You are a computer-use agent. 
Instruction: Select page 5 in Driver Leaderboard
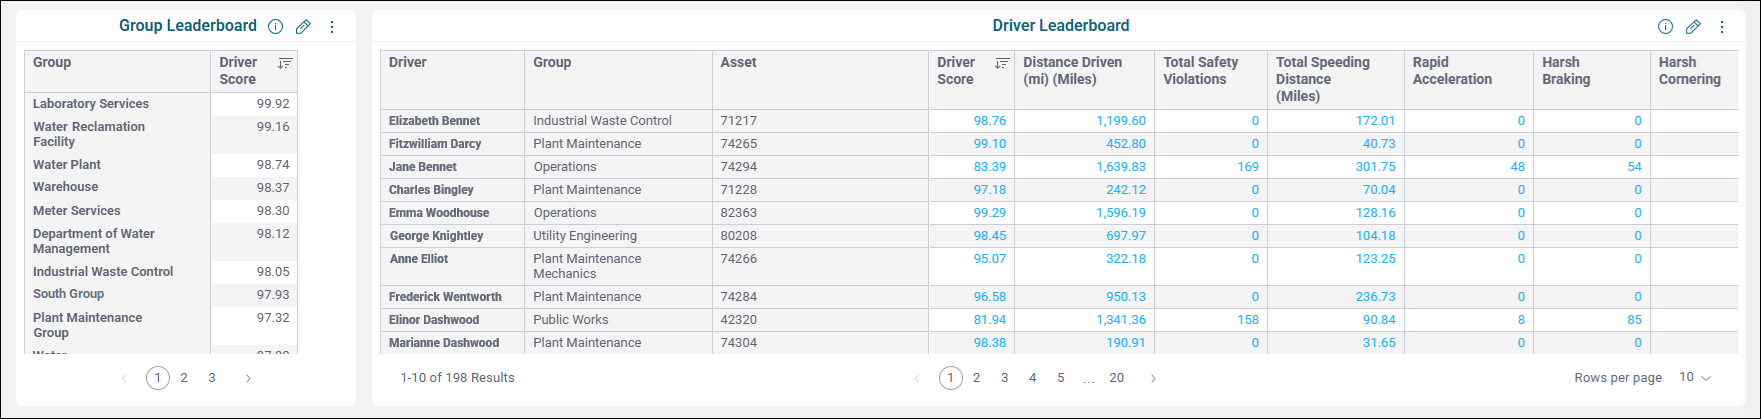tap(1061, 378)
